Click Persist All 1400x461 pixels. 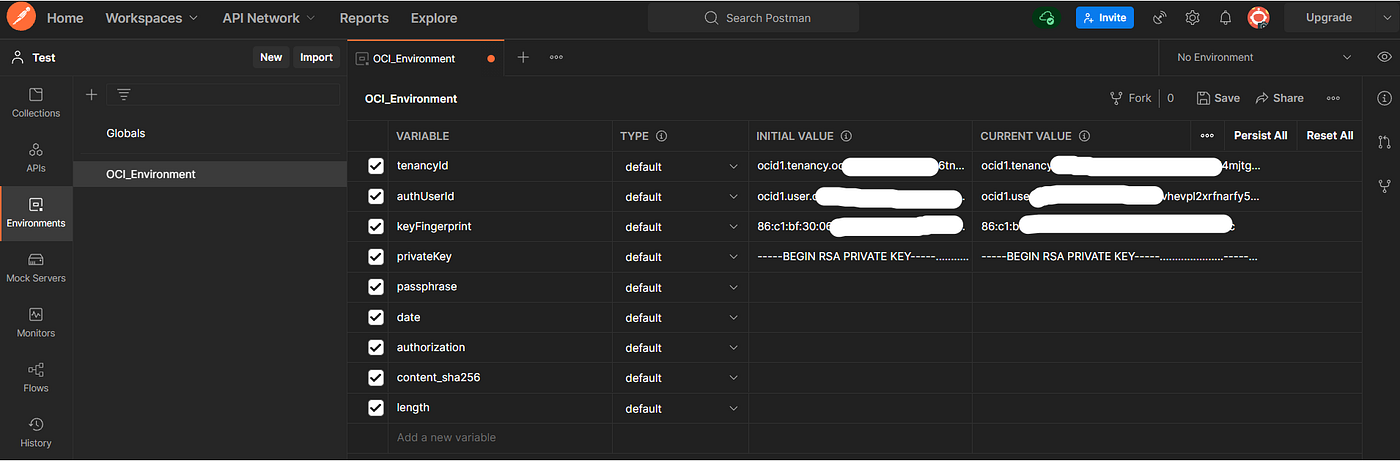coord(1260,135)
